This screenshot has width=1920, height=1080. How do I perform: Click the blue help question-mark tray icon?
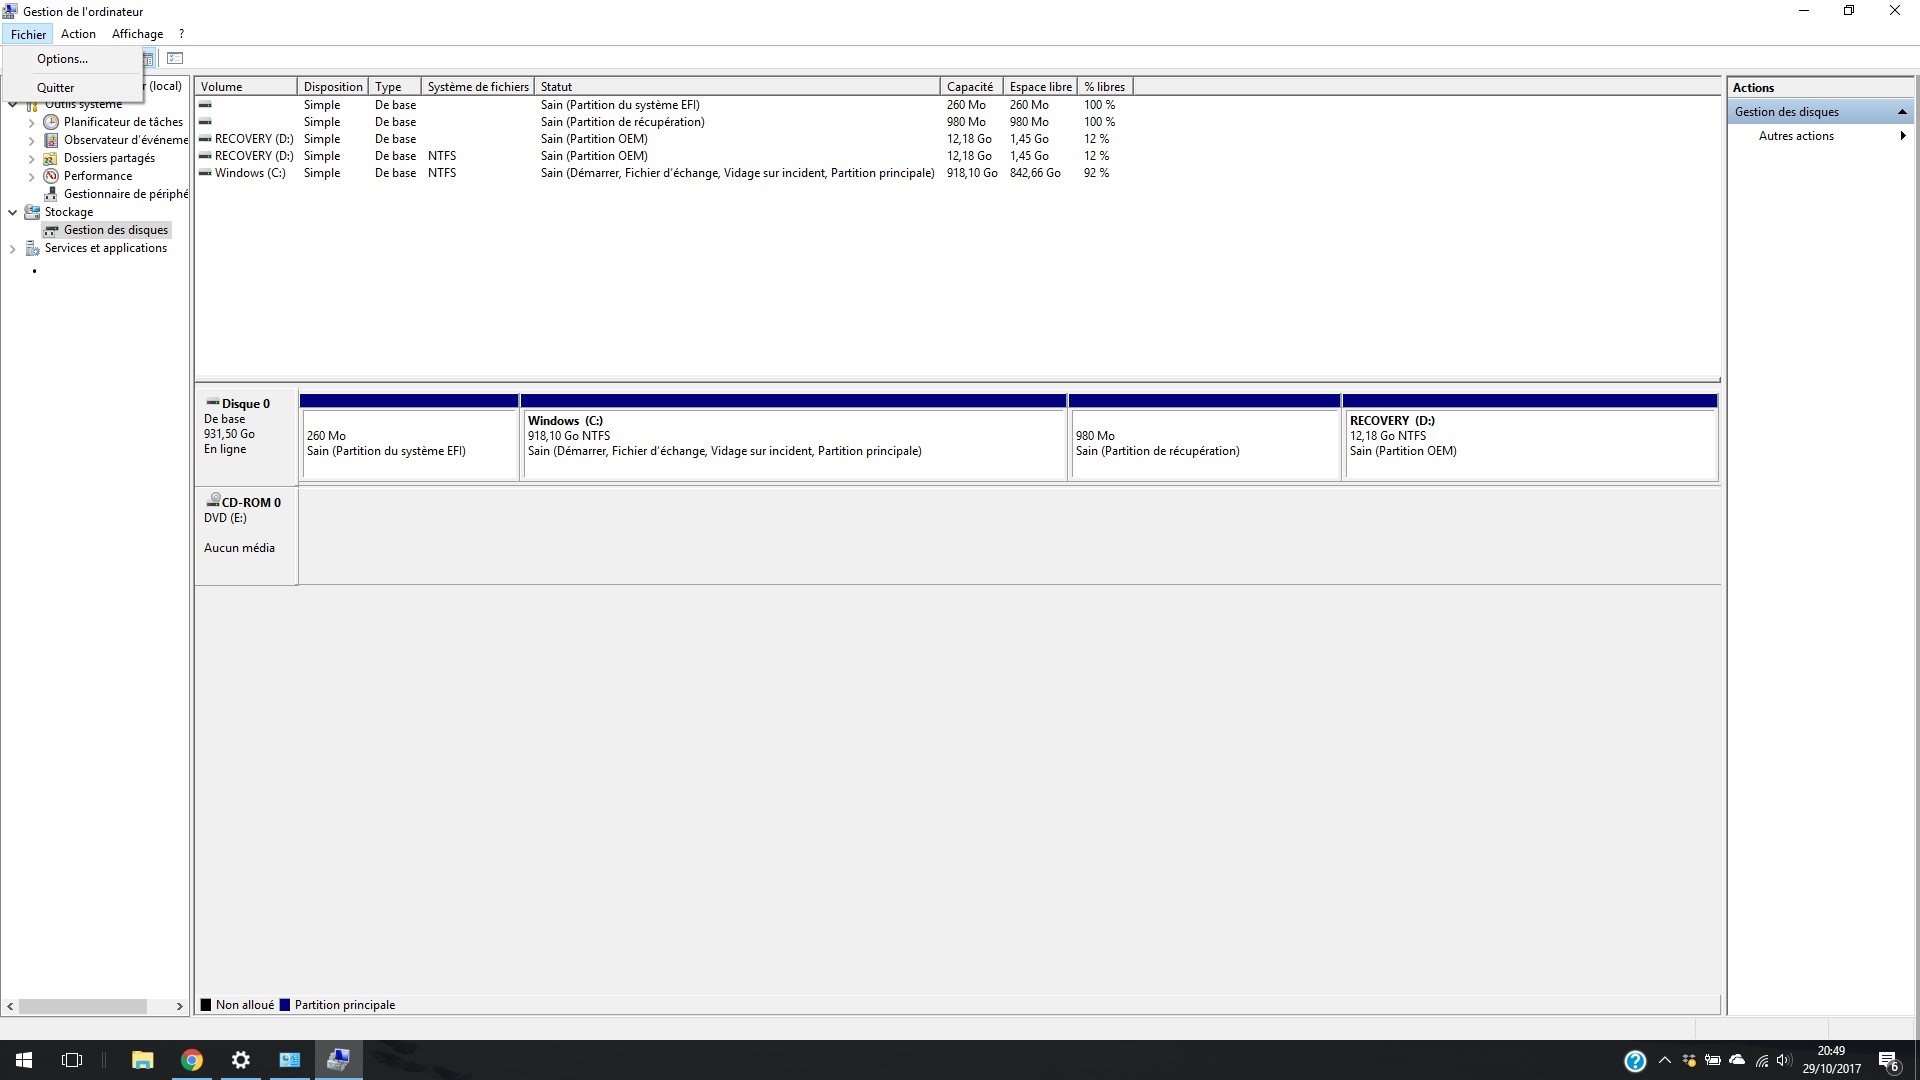pyautogui.click(x=1635, y=1061)
